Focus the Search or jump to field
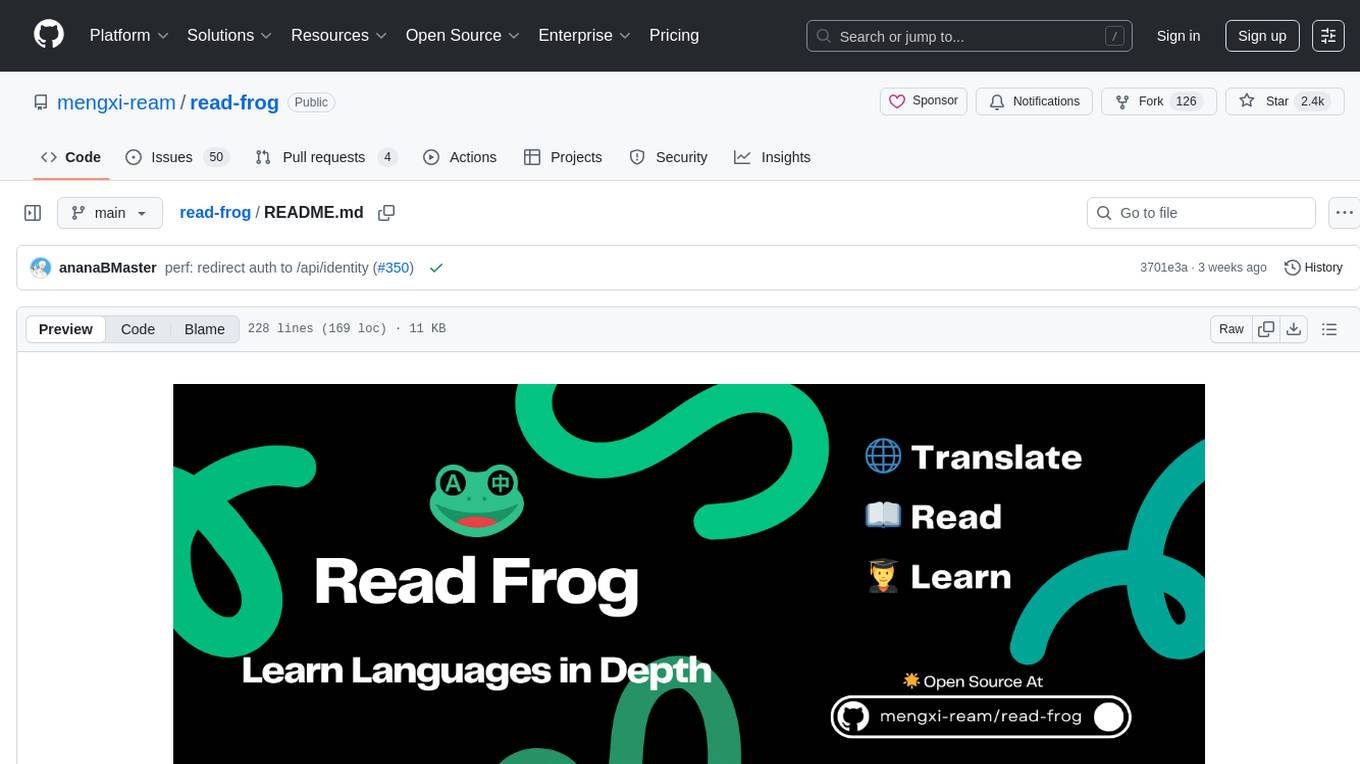 coord(970,36)
